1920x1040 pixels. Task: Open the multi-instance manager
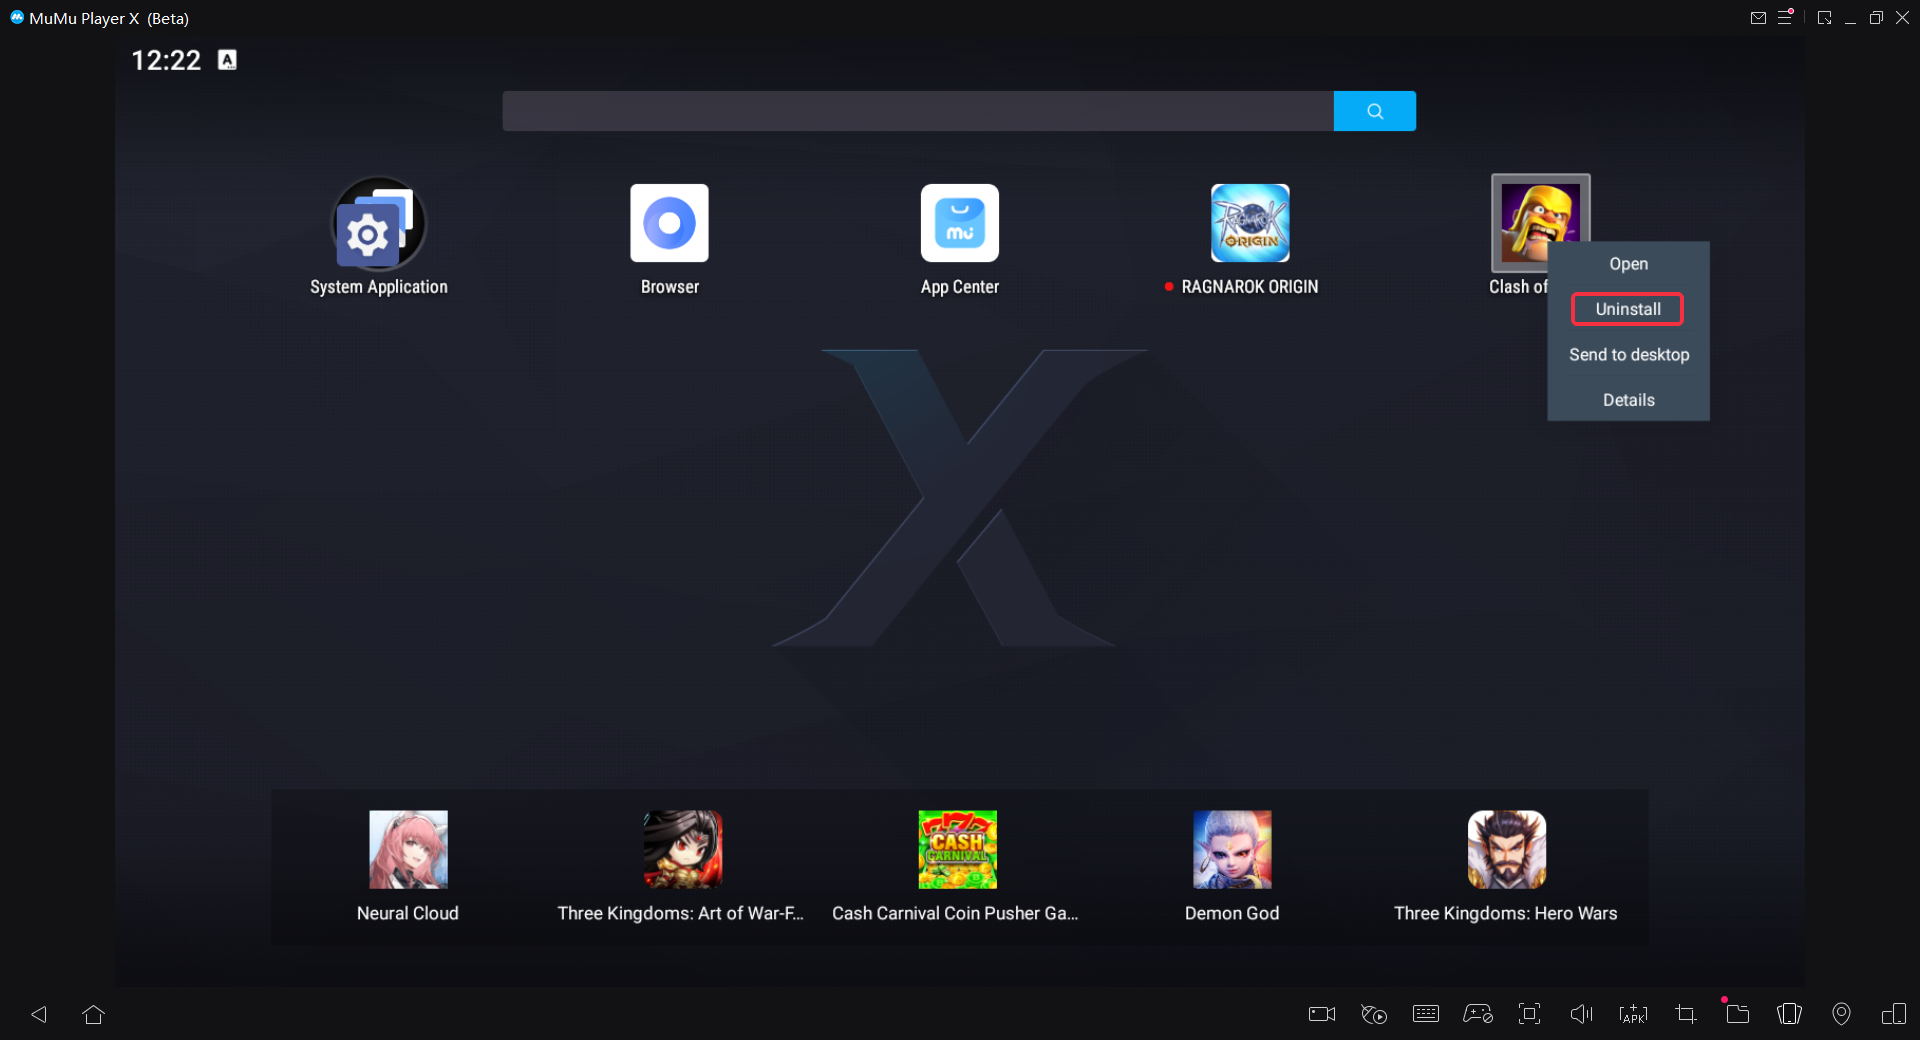1893,1014
